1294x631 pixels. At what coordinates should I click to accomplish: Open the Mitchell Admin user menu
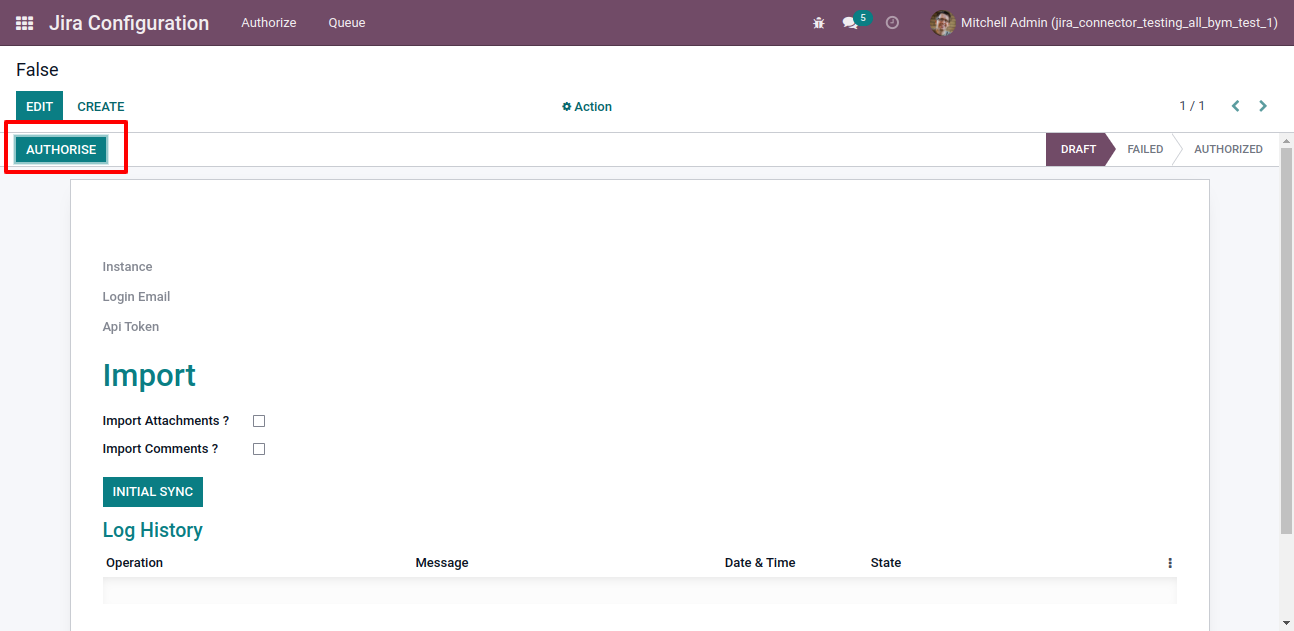[x=1104, y=23]
